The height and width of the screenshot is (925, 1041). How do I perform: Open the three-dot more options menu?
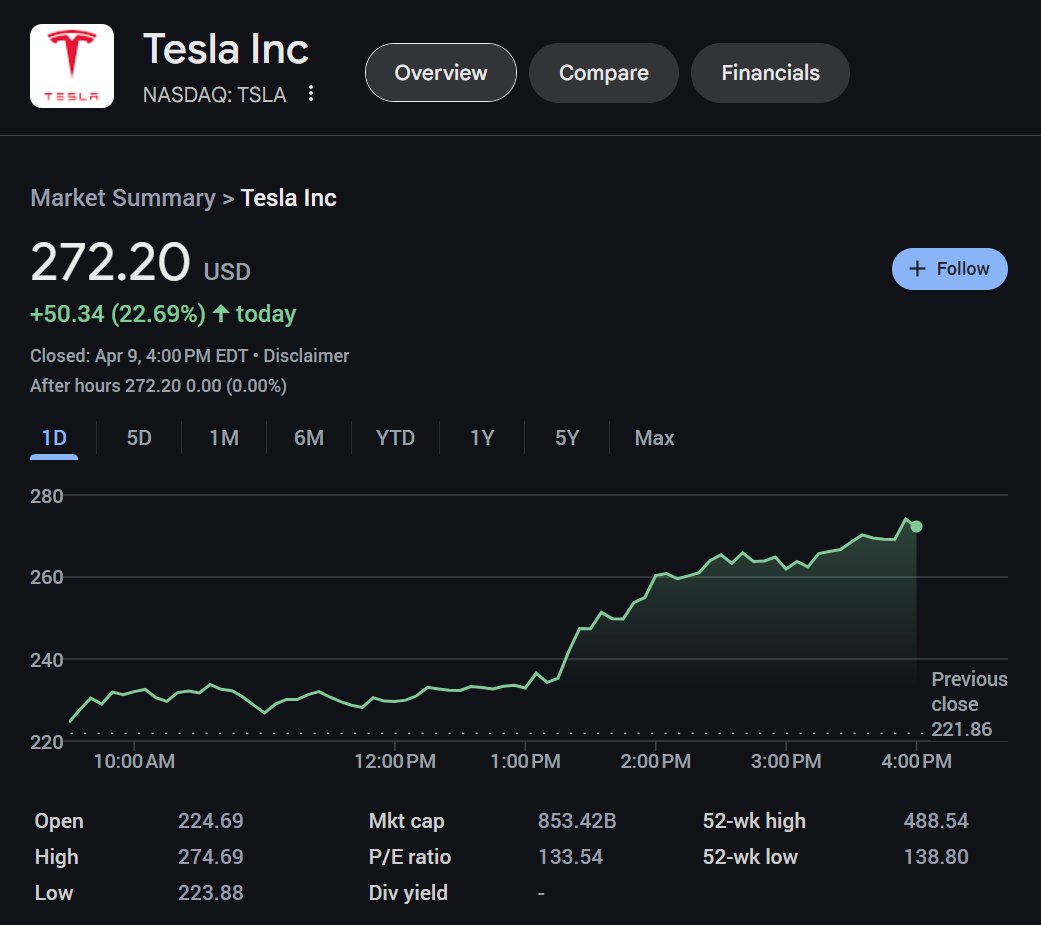[x=311, y=94]
